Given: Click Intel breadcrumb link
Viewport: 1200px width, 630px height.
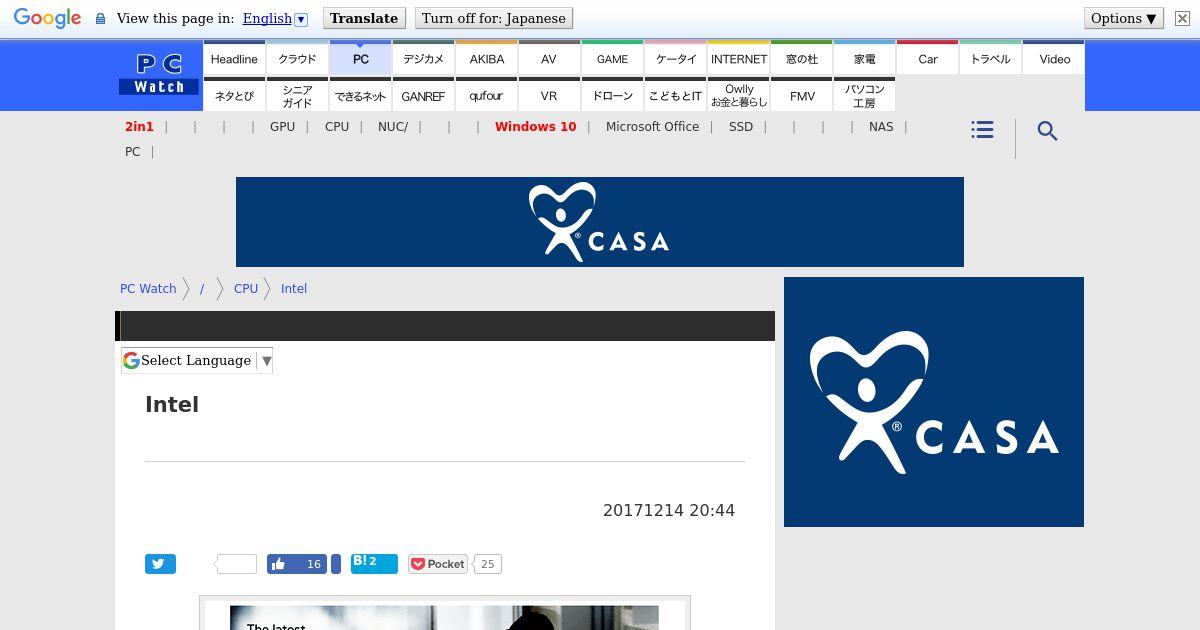Looking at the screenshot, I should [294, 288].
